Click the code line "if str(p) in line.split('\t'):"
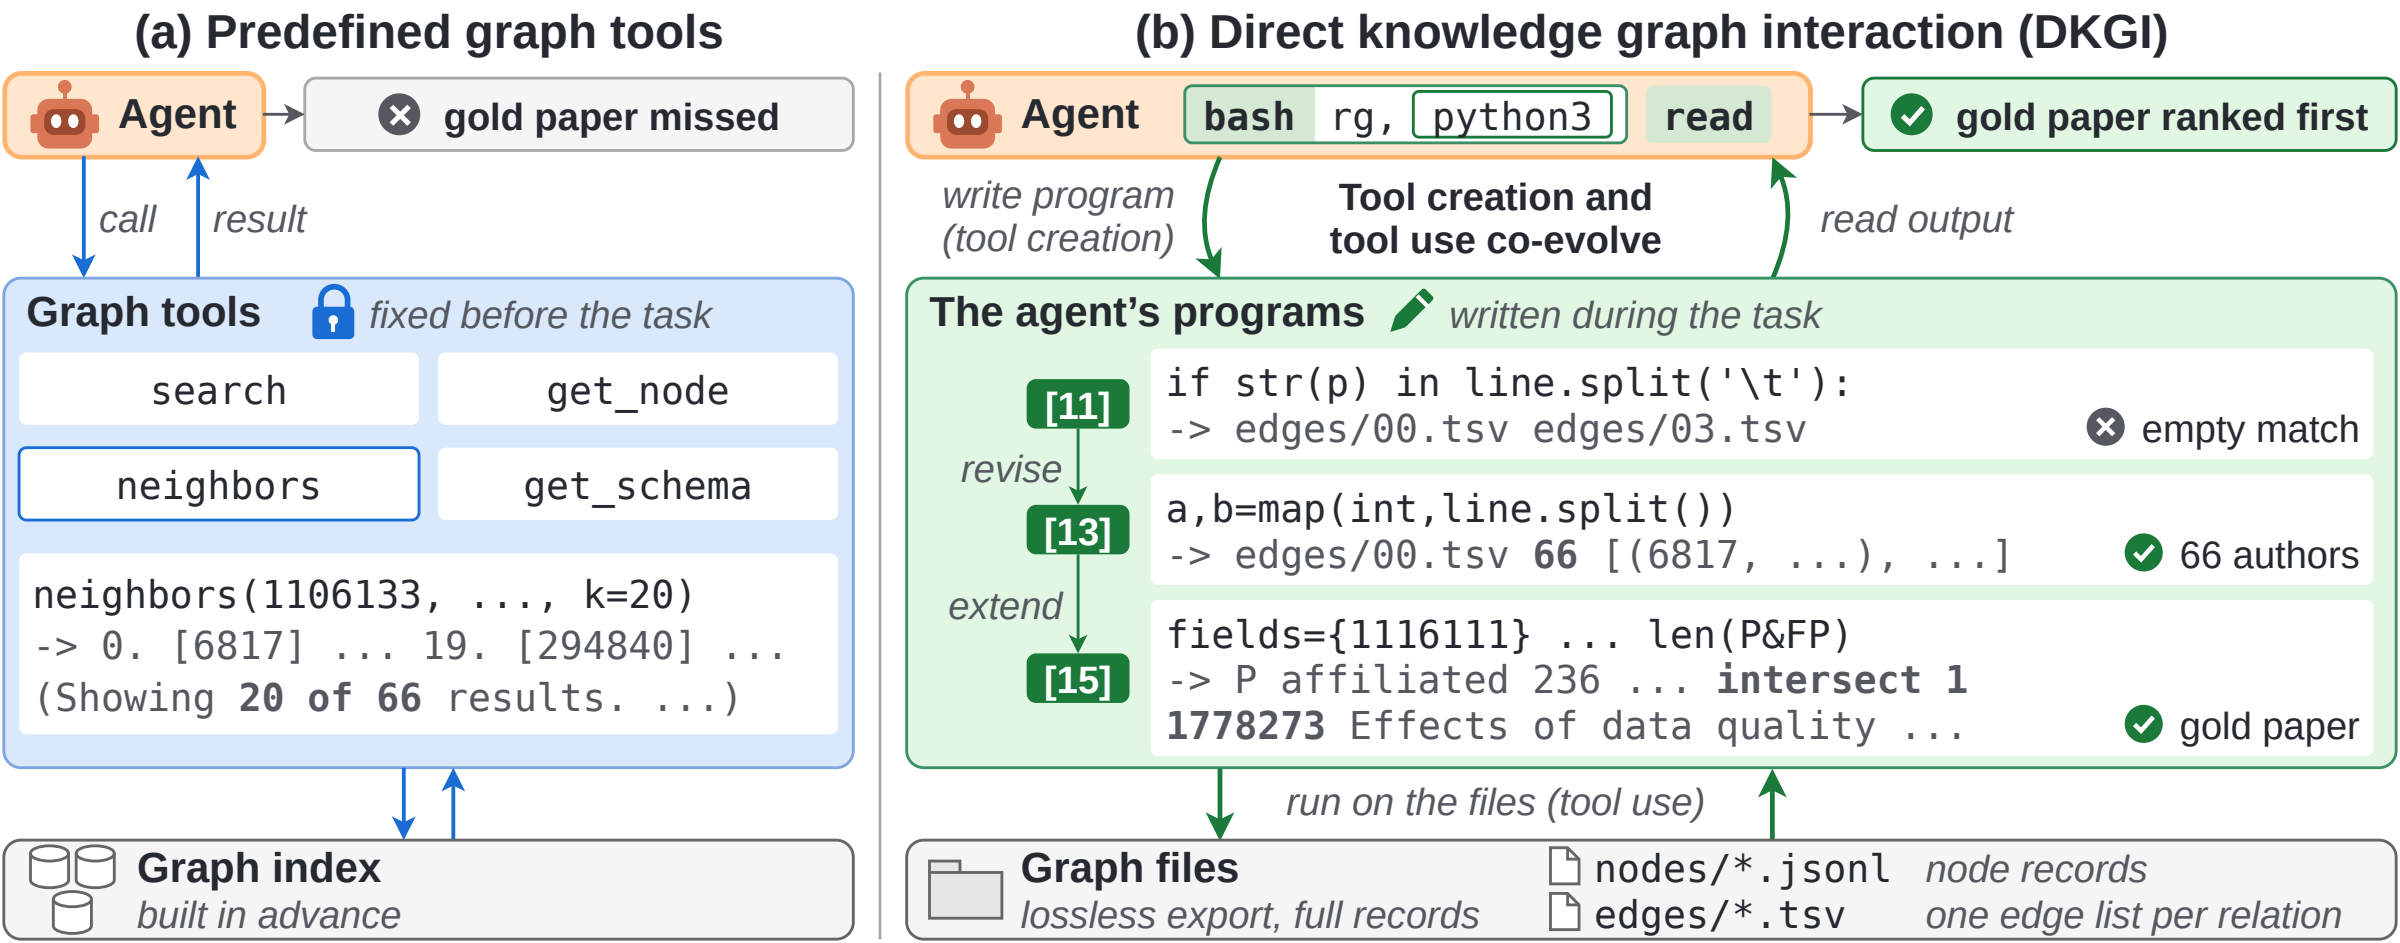 1509,383
